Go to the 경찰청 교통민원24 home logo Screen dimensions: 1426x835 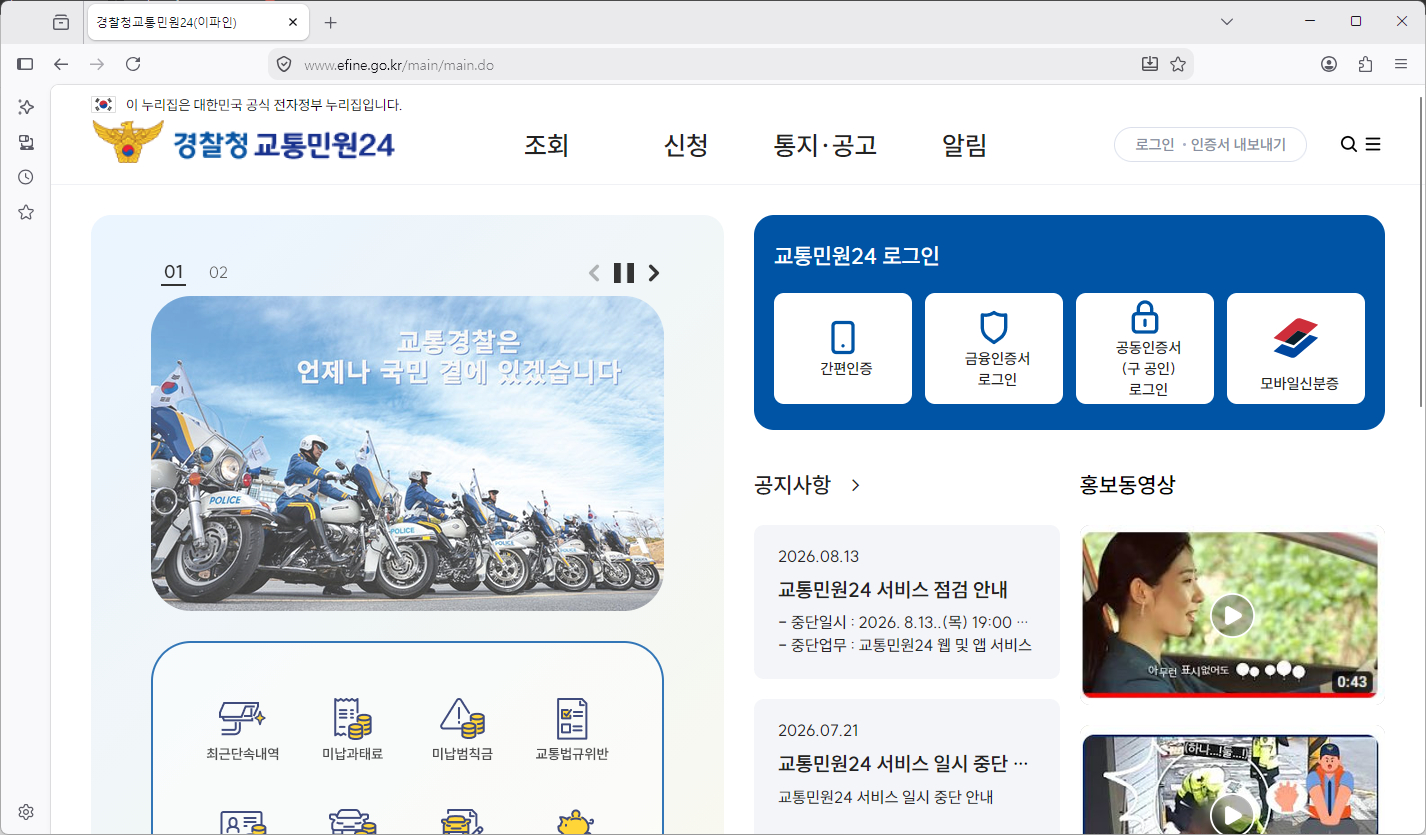(244, 144)
